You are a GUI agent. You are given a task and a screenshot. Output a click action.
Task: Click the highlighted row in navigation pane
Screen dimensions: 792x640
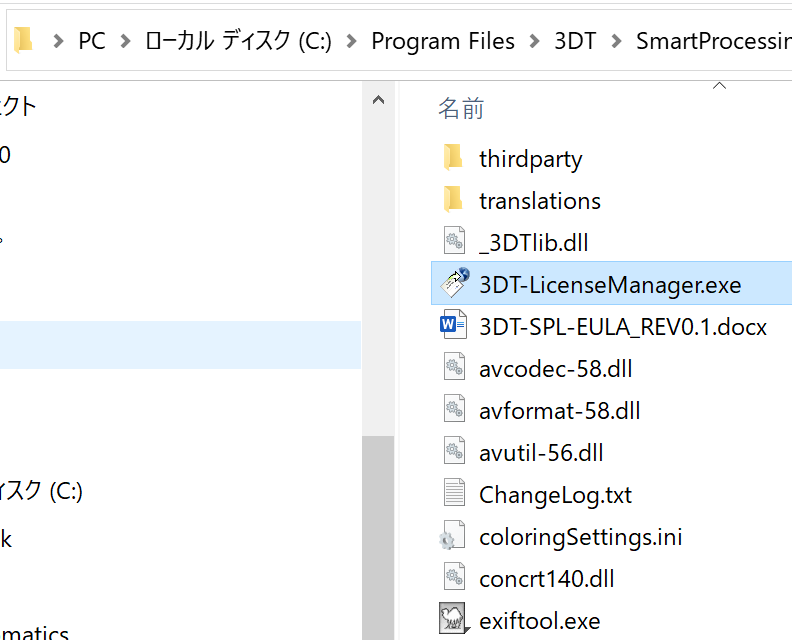tap(180, 344)
